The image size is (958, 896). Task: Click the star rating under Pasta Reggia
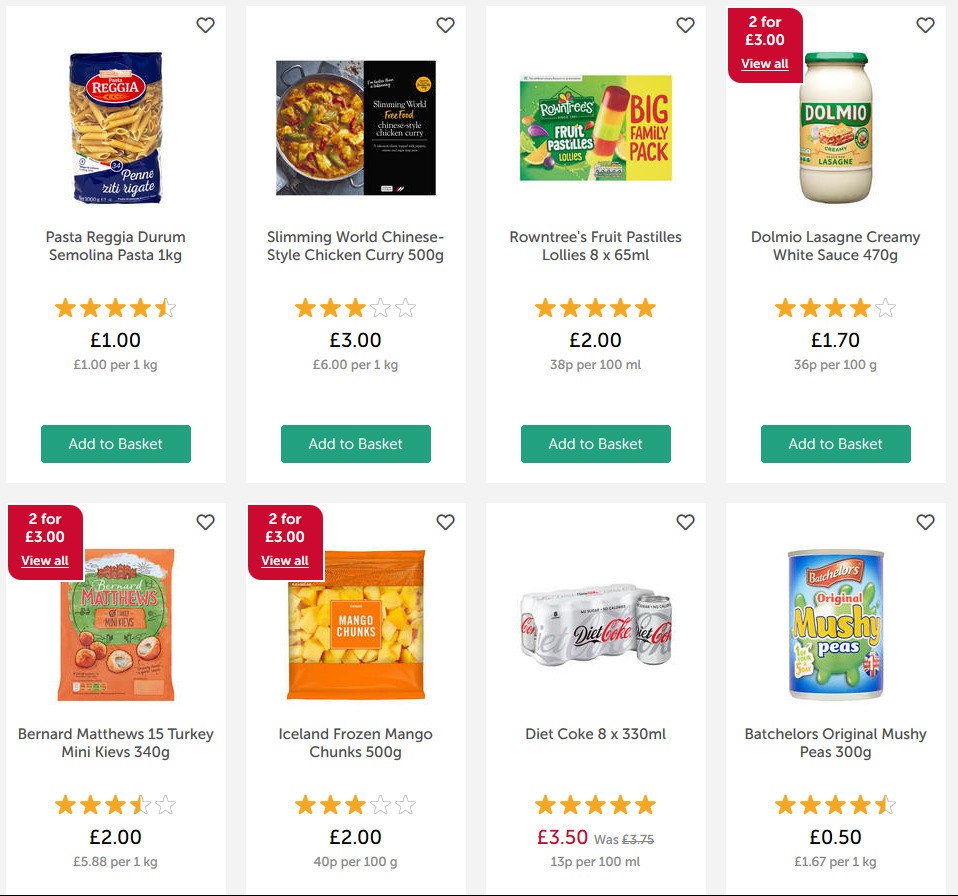tap(116, 307)
